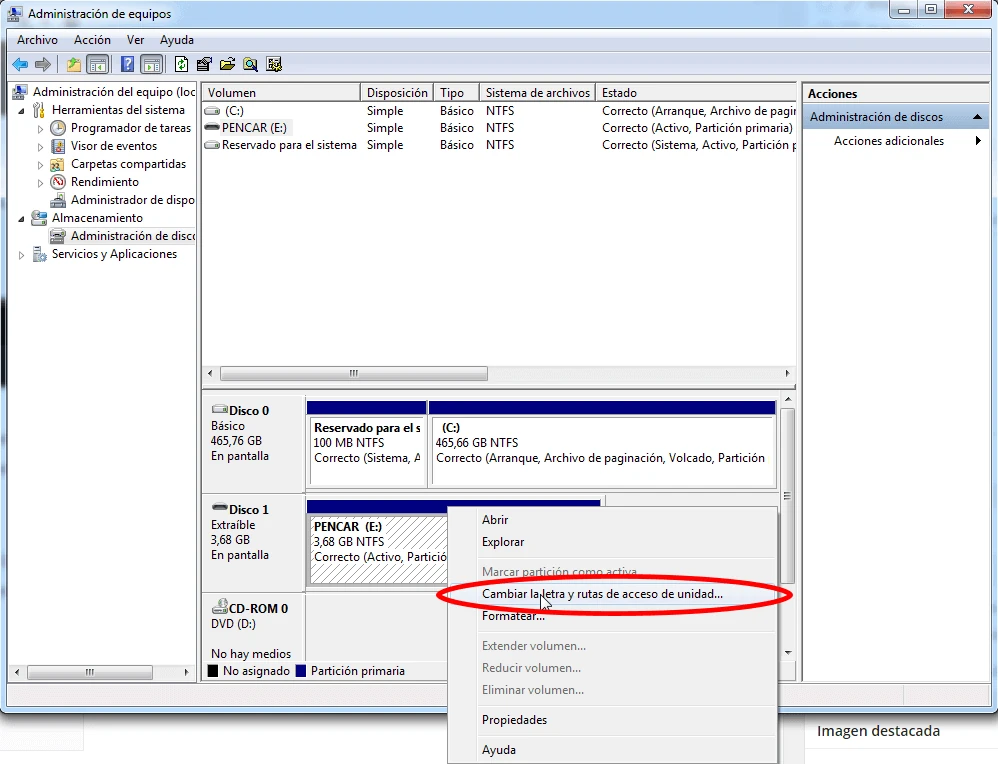Sort by Sistema de archivos column header
The width and height of the screenshot is (998, 764).
538,93
